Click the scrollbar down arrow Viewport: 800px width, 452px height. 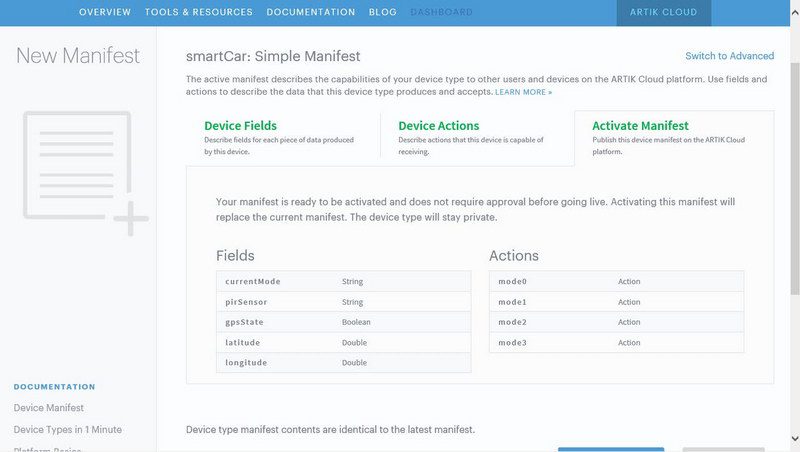pyautogui.click(x=794, y=438)
